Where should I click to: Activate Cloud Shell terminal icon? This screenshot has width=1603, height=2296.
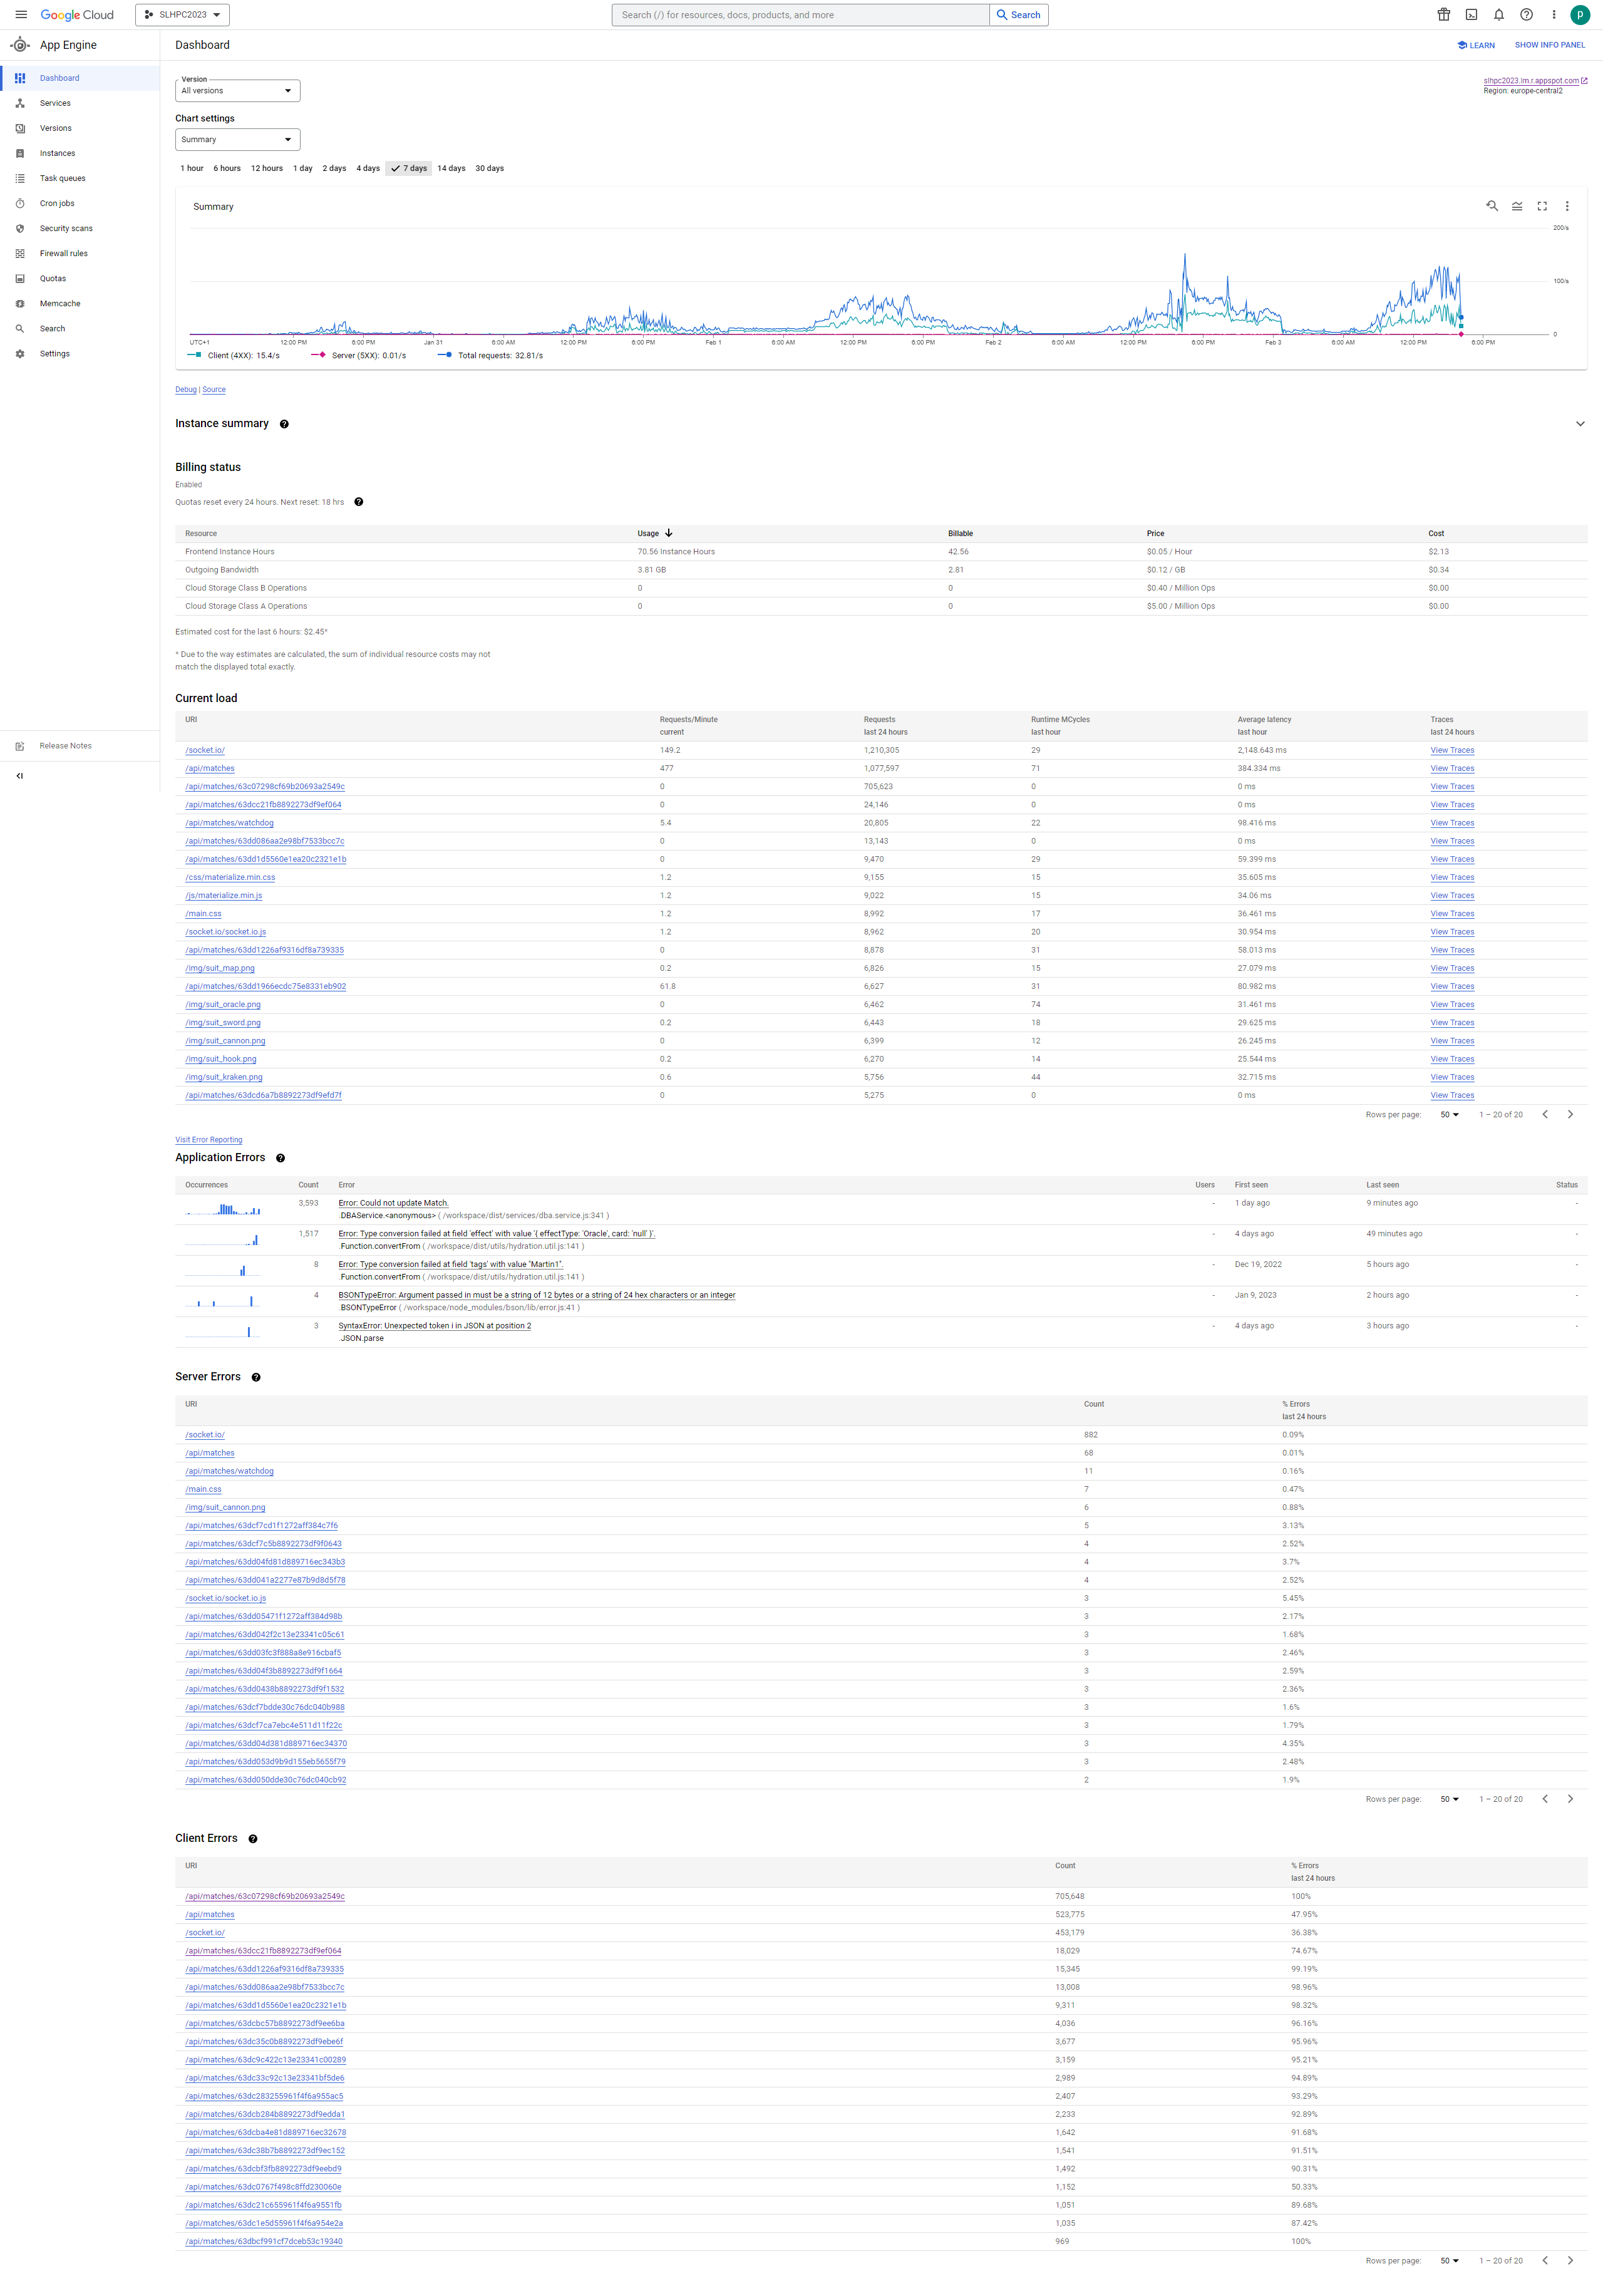[x=1471, y=15]
